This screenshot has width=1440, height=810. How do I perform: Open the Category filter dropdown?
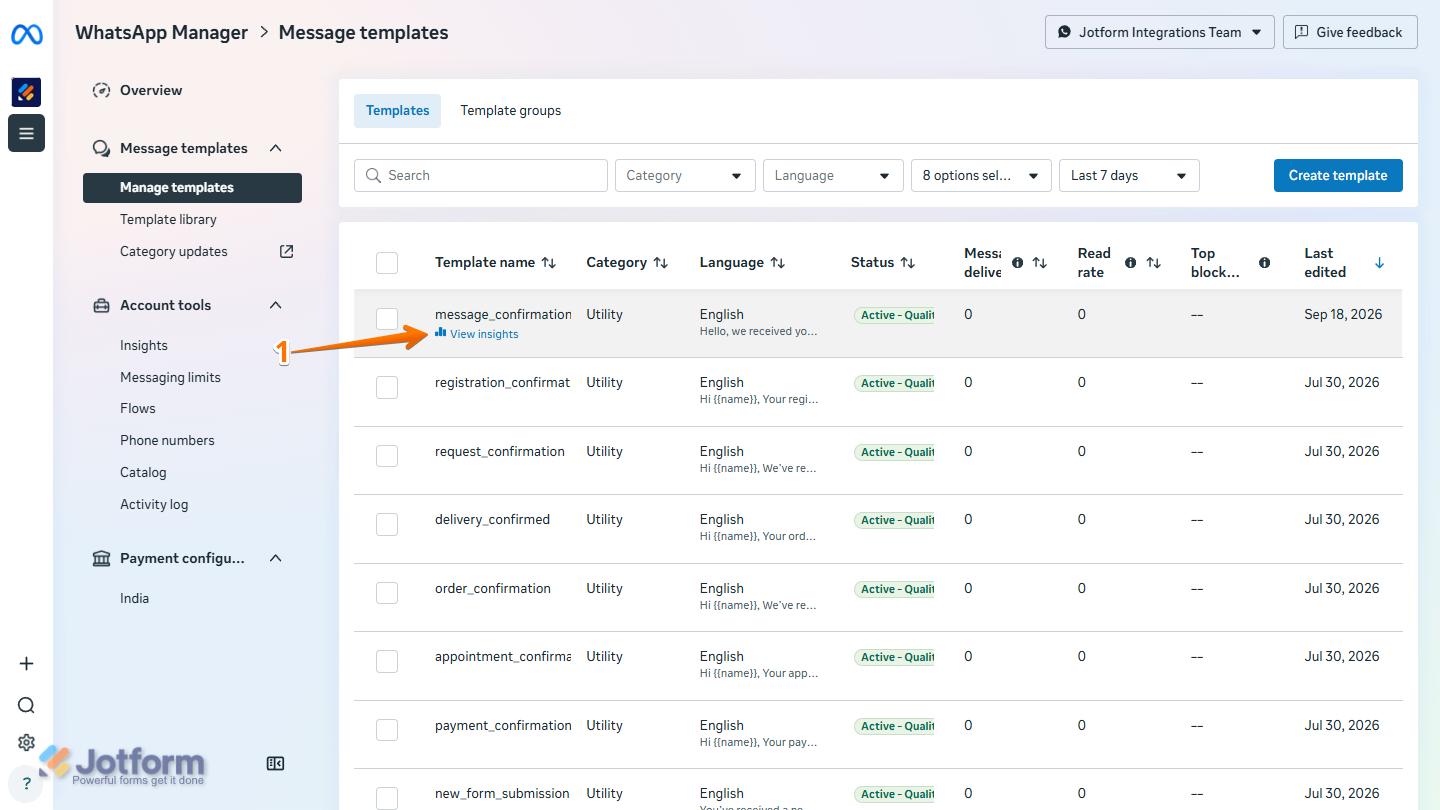(x=685, y=175)
